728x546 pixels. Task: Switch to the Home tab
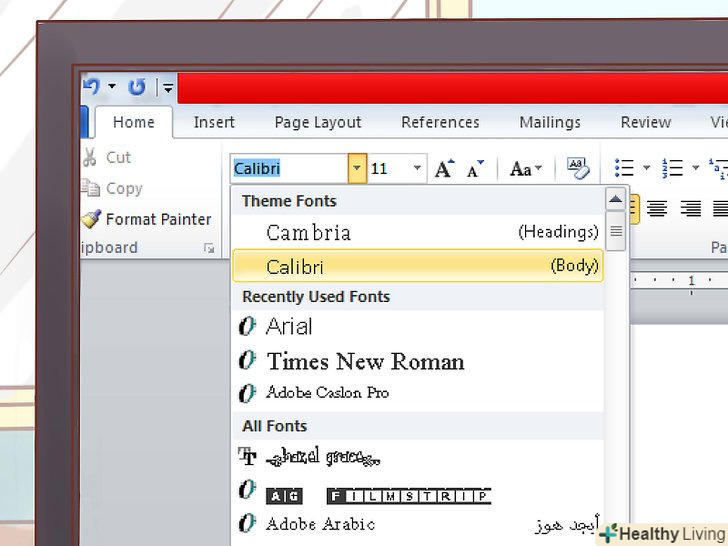click(134, 122)
